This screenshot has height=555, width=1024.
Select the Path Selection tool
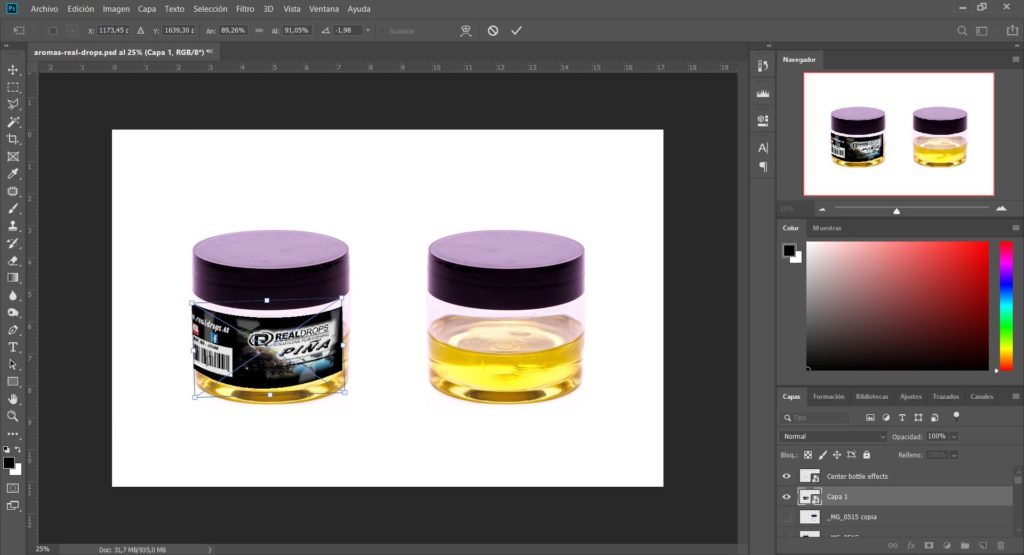pos(12,364)
